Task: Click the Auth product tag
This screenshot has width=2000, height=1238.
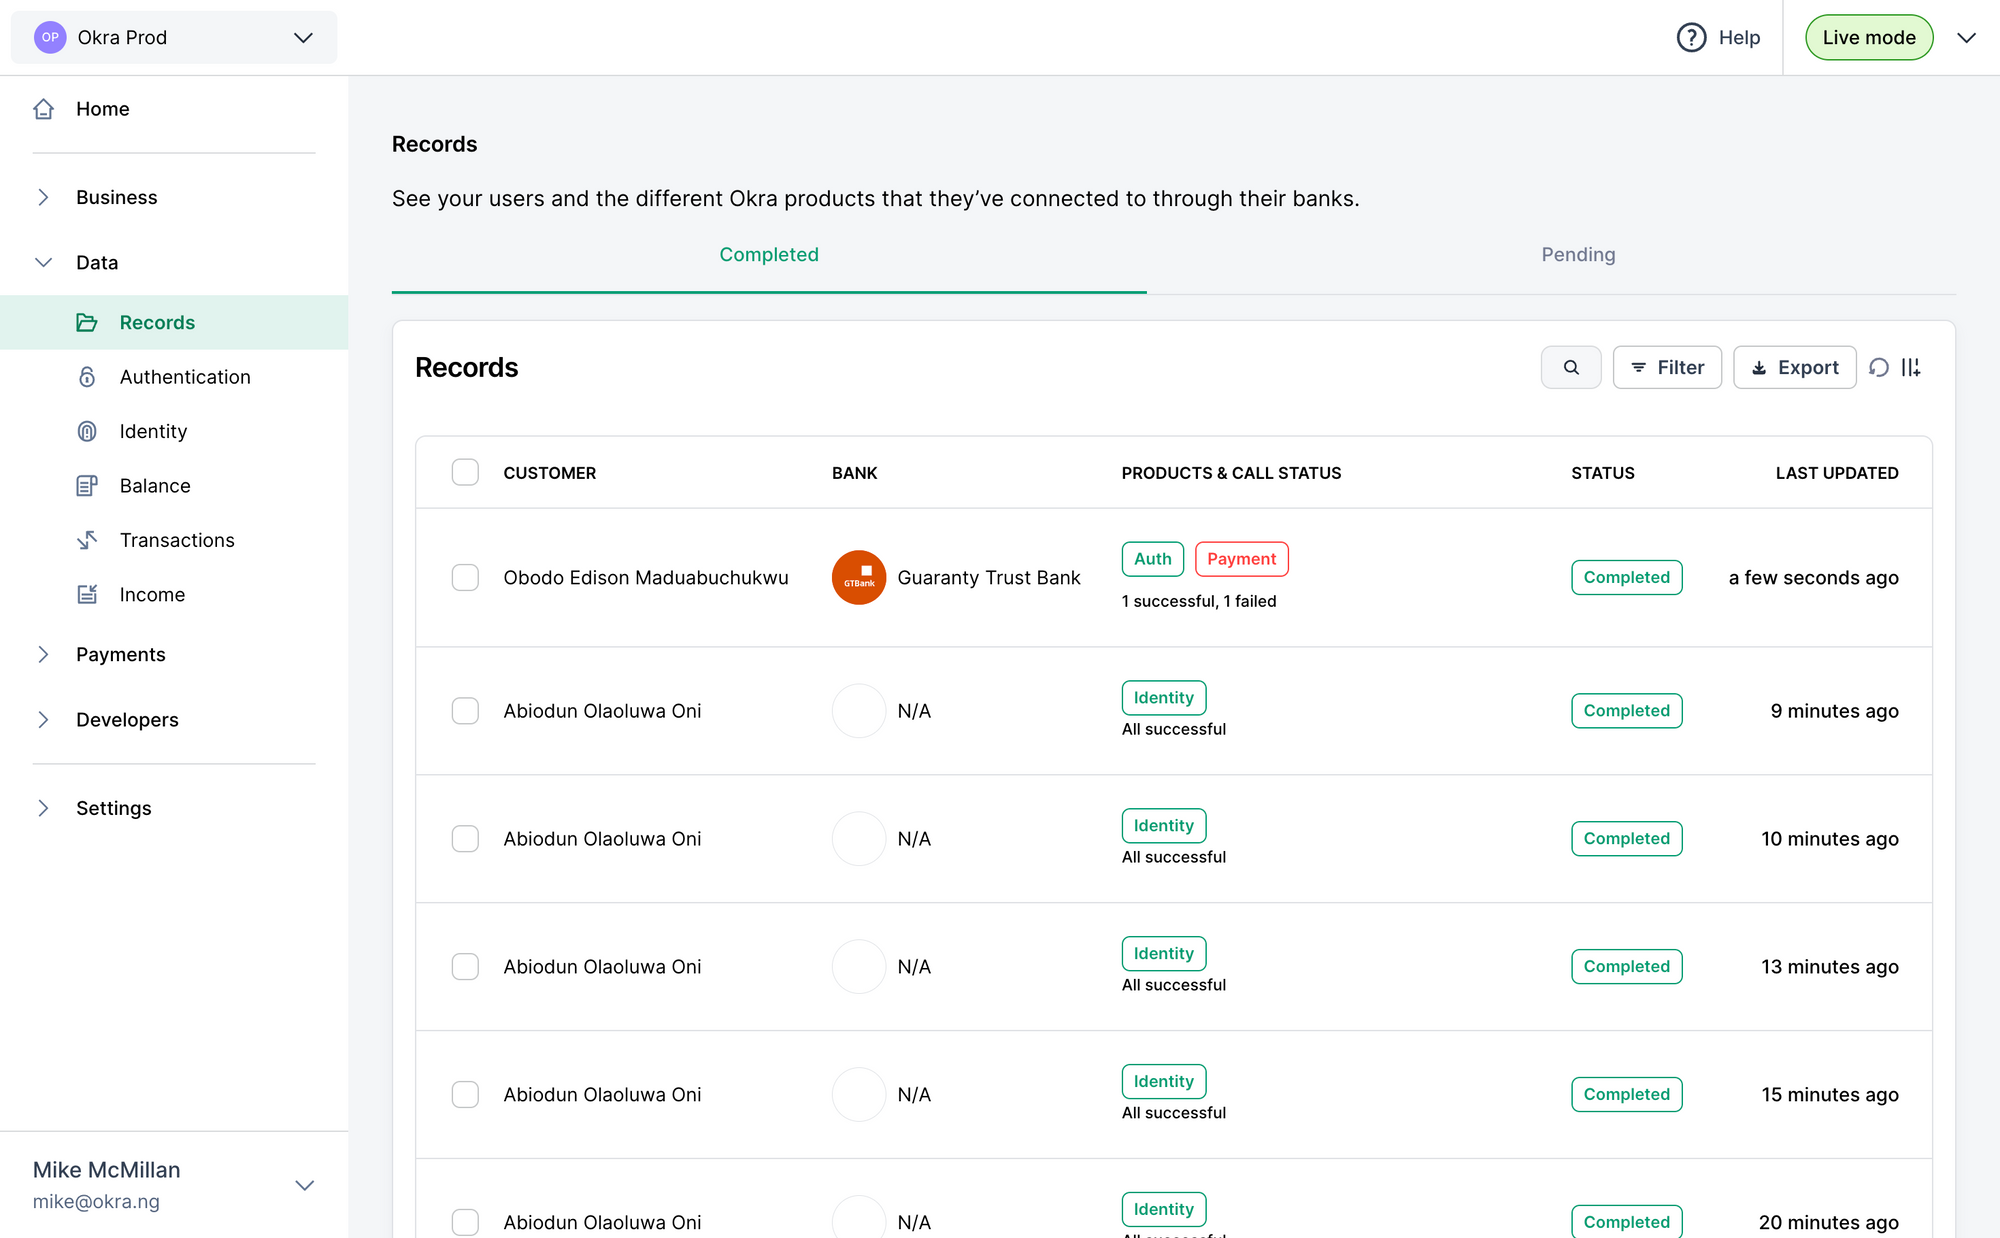Action: tap(1153, 559)
